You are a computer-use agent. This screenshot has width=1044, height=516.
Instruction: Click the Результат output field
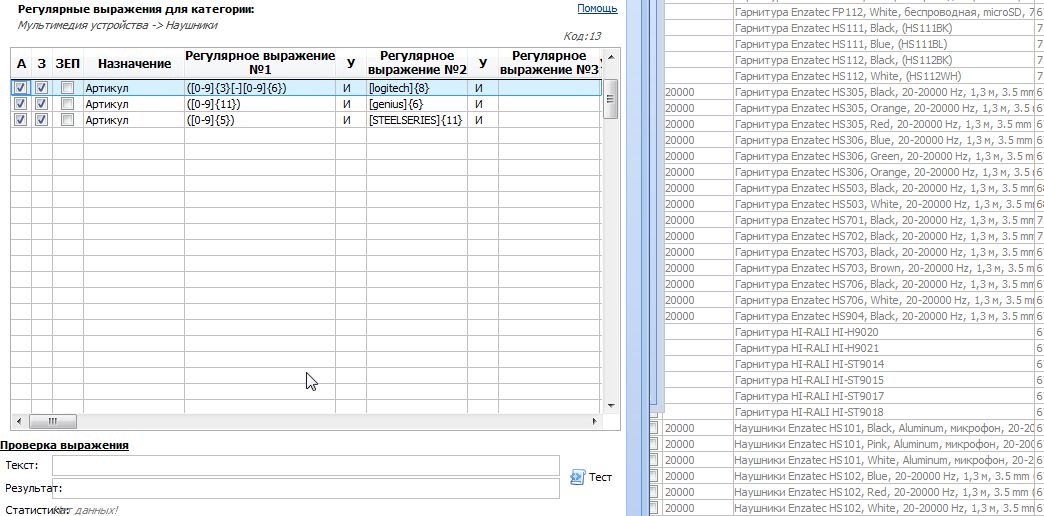pyautogui.click(x=306, y=489)
